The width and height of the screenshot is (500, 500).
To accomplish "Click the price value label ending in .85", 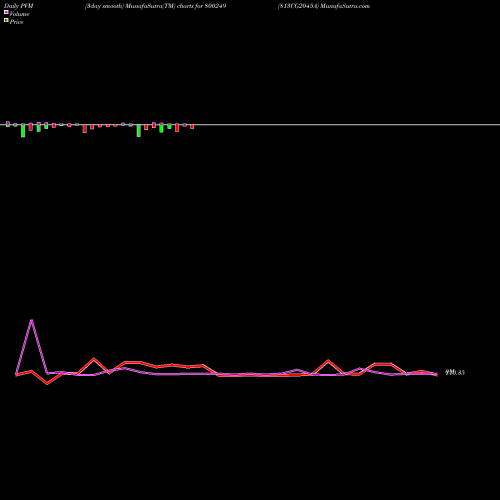I will point(455,372).
